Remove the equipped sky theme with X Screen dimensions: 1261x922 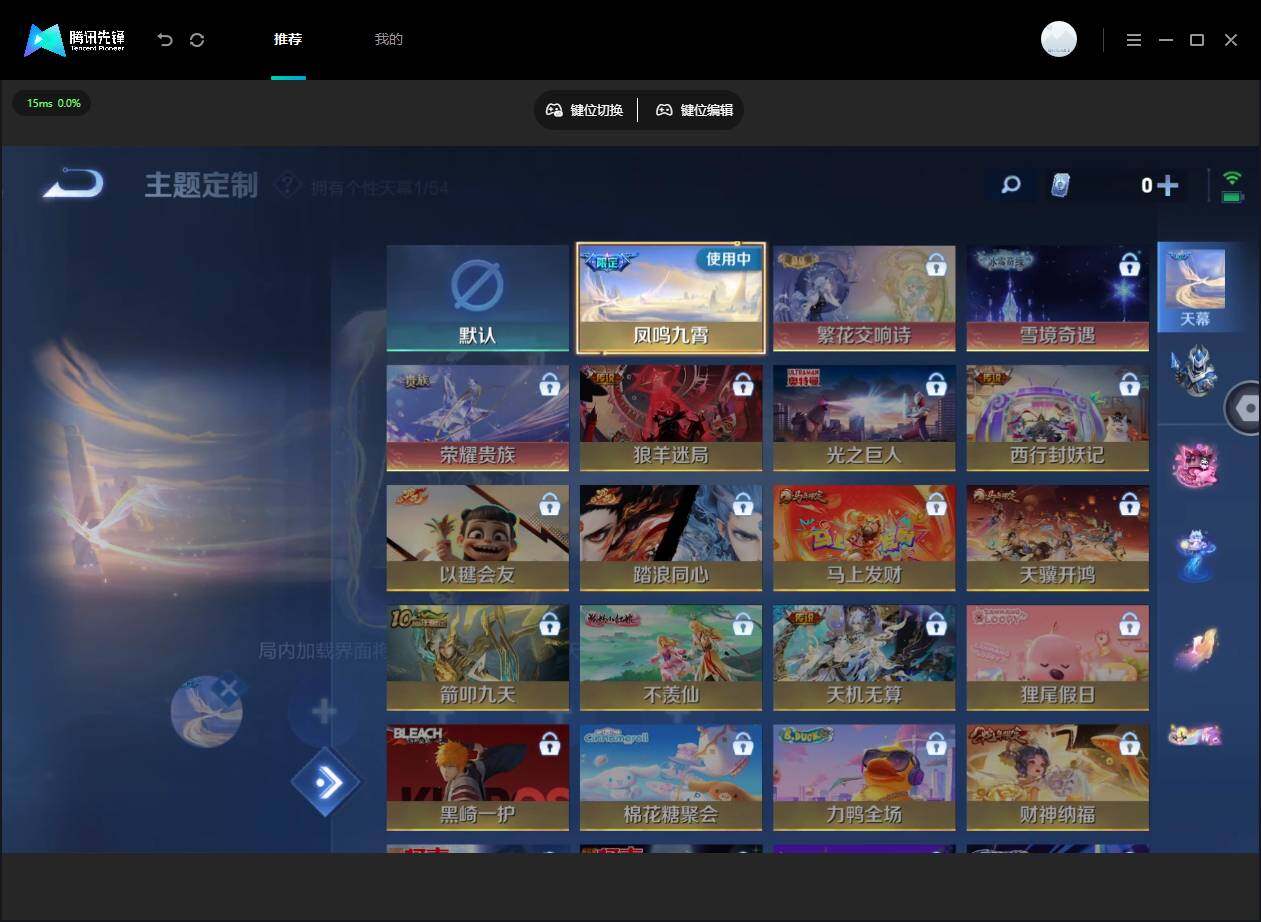[230, 688]
